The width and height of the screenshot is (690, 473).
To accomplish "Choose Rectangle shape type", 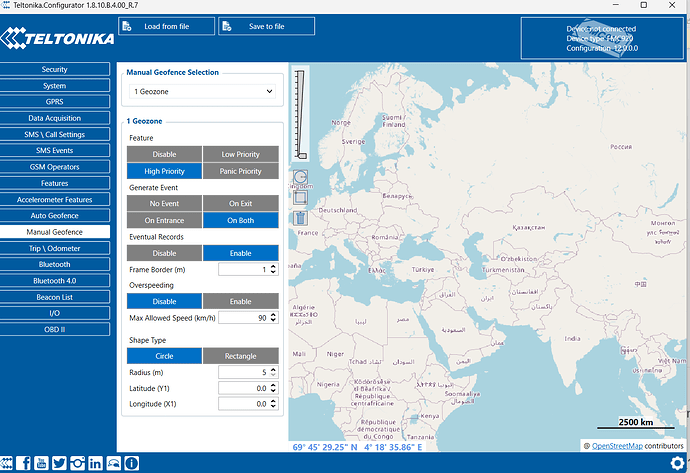I will click(241, 356).
